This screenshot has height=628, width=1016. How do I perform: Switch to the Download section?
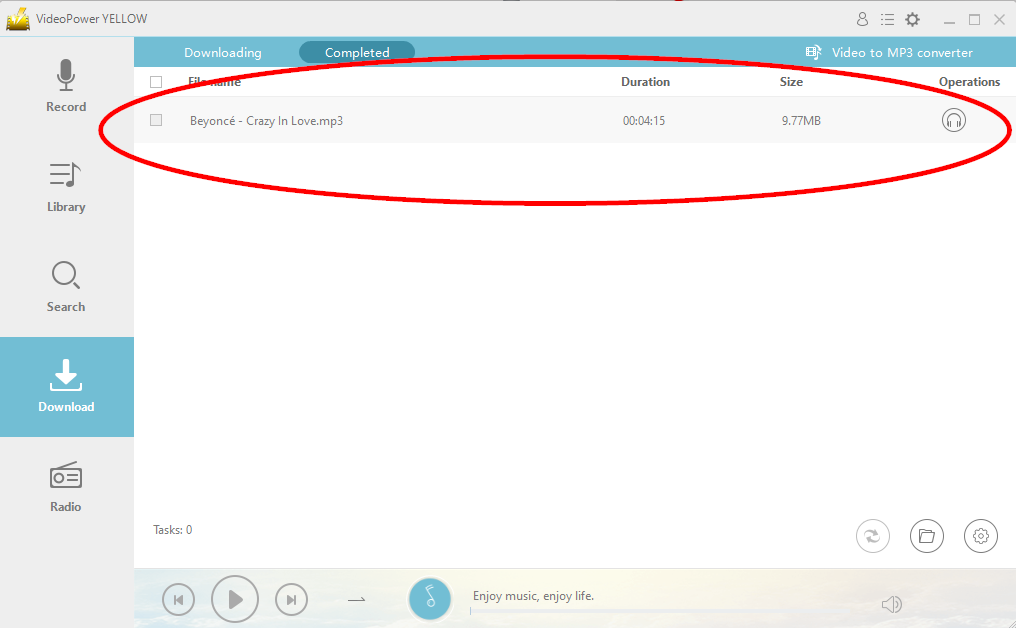click(x=66, y=387)
